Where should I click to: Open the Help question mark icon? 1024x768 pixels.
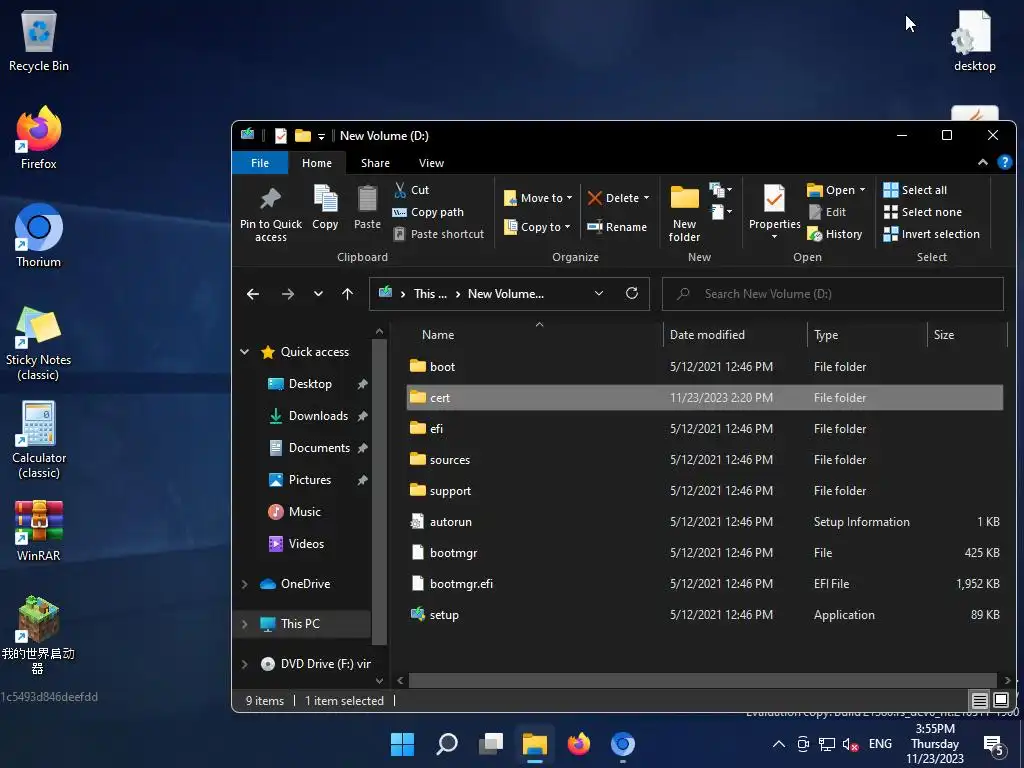pos(1004,162)
